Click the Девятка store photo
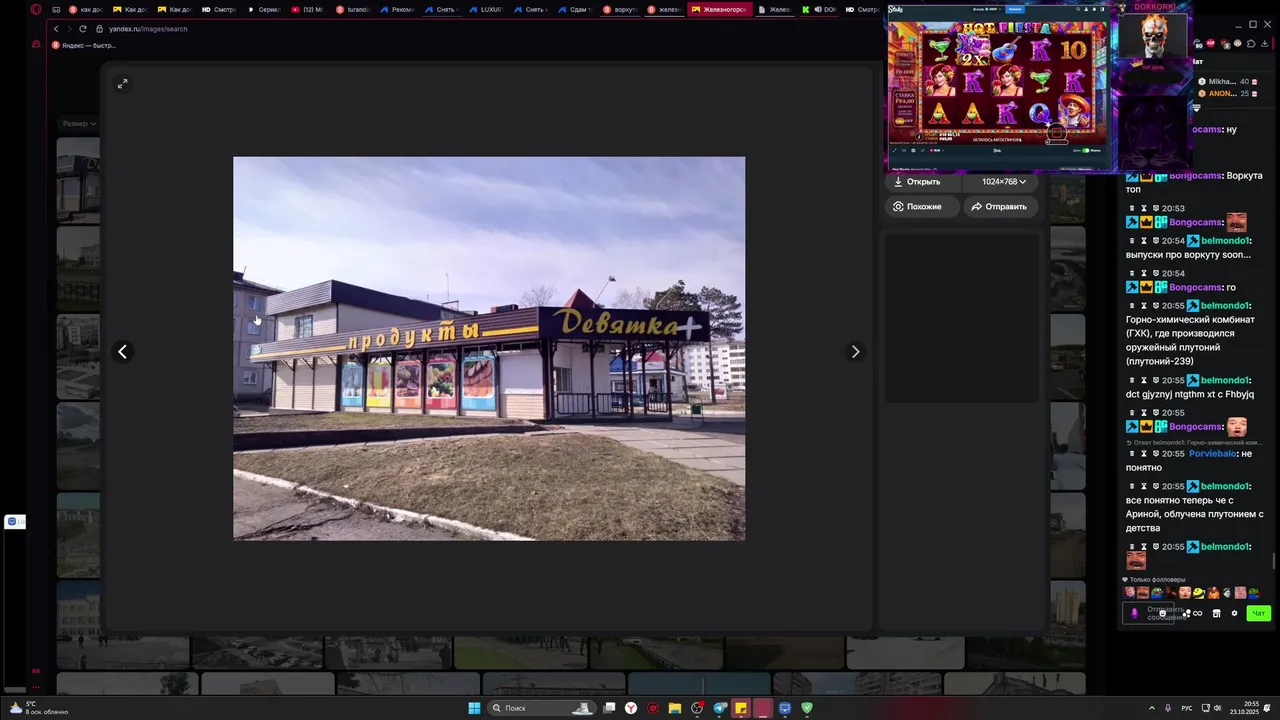This screenshot has width=1280, height=720. tap(489, 348)
